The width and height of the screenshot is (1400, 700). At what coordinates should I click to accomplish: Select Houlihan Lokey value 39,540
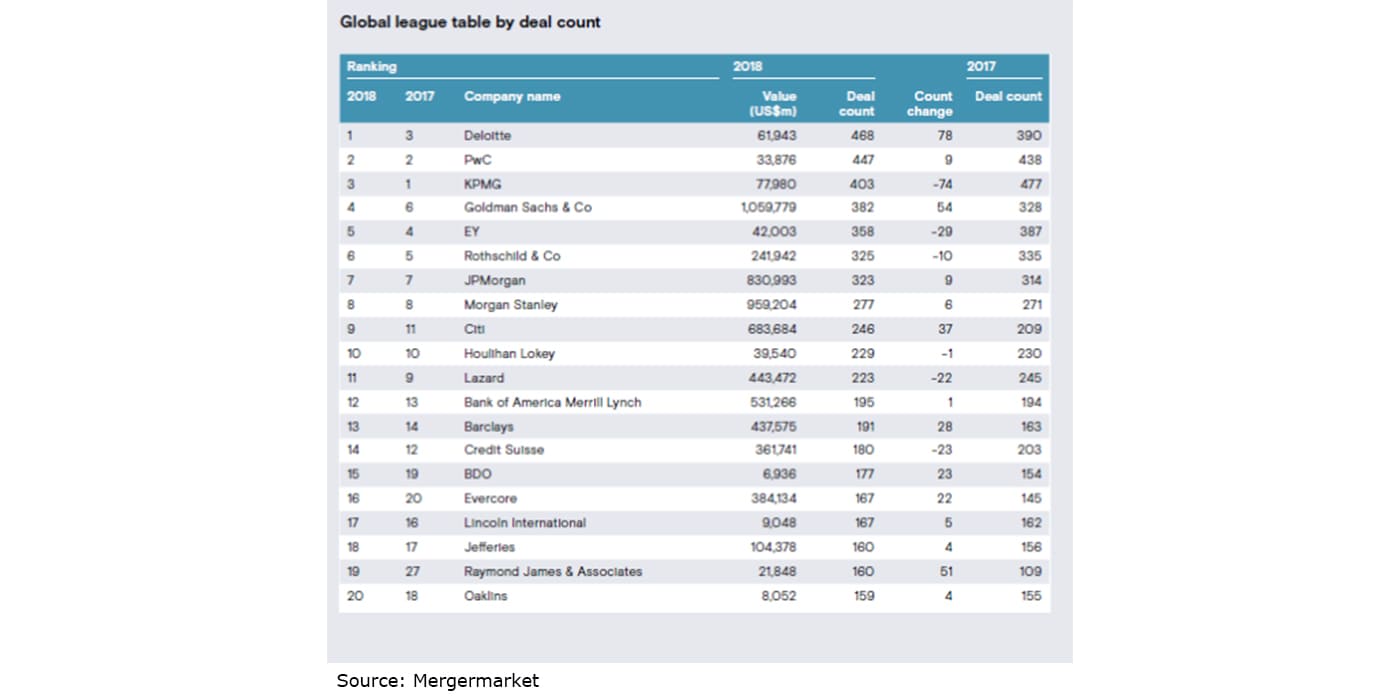pyautogui.click(x=776, y=354)
